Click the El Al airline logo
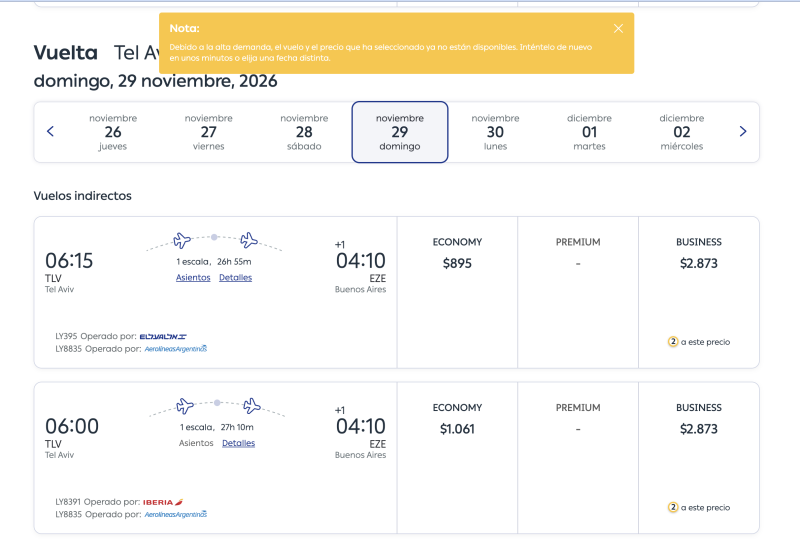This screenshot has height=543, width=800. coord(163,336)
